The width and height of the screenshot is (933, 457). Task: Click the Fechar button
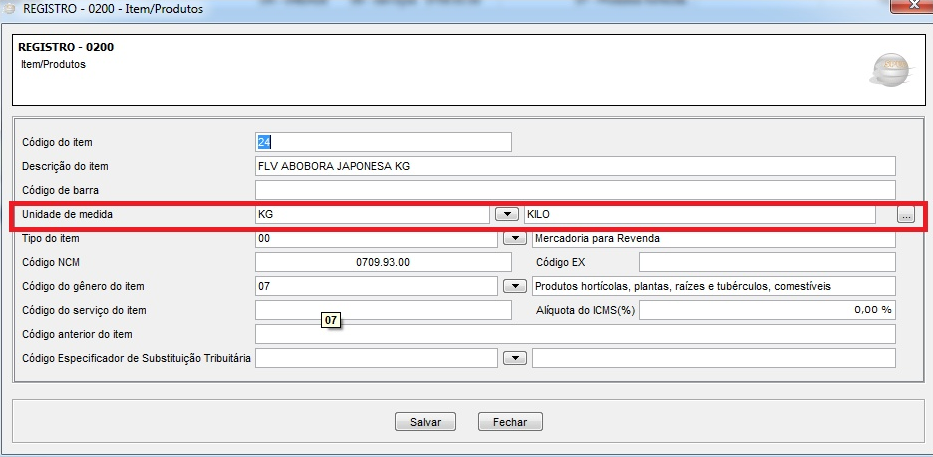(x=510, y=422)
